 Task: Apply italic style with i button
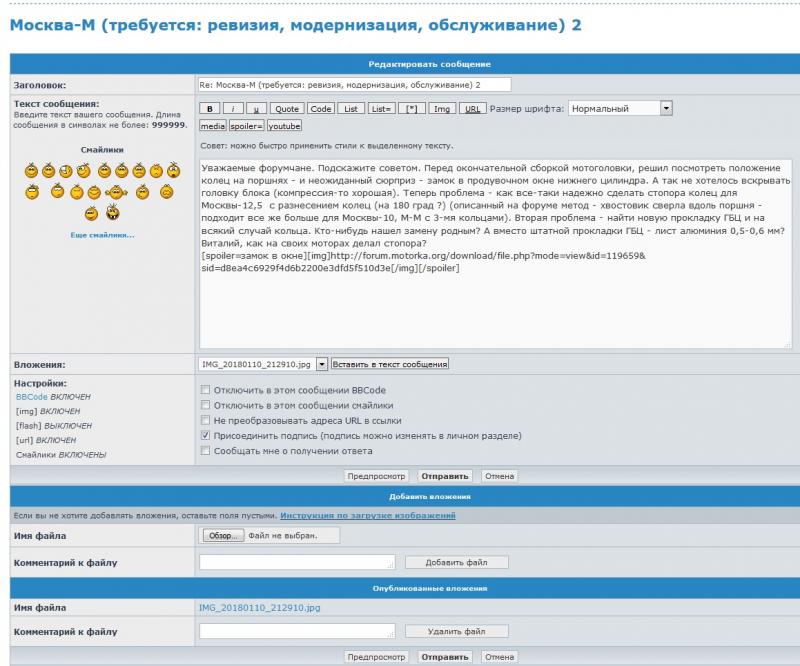click(x=232, y=108)
